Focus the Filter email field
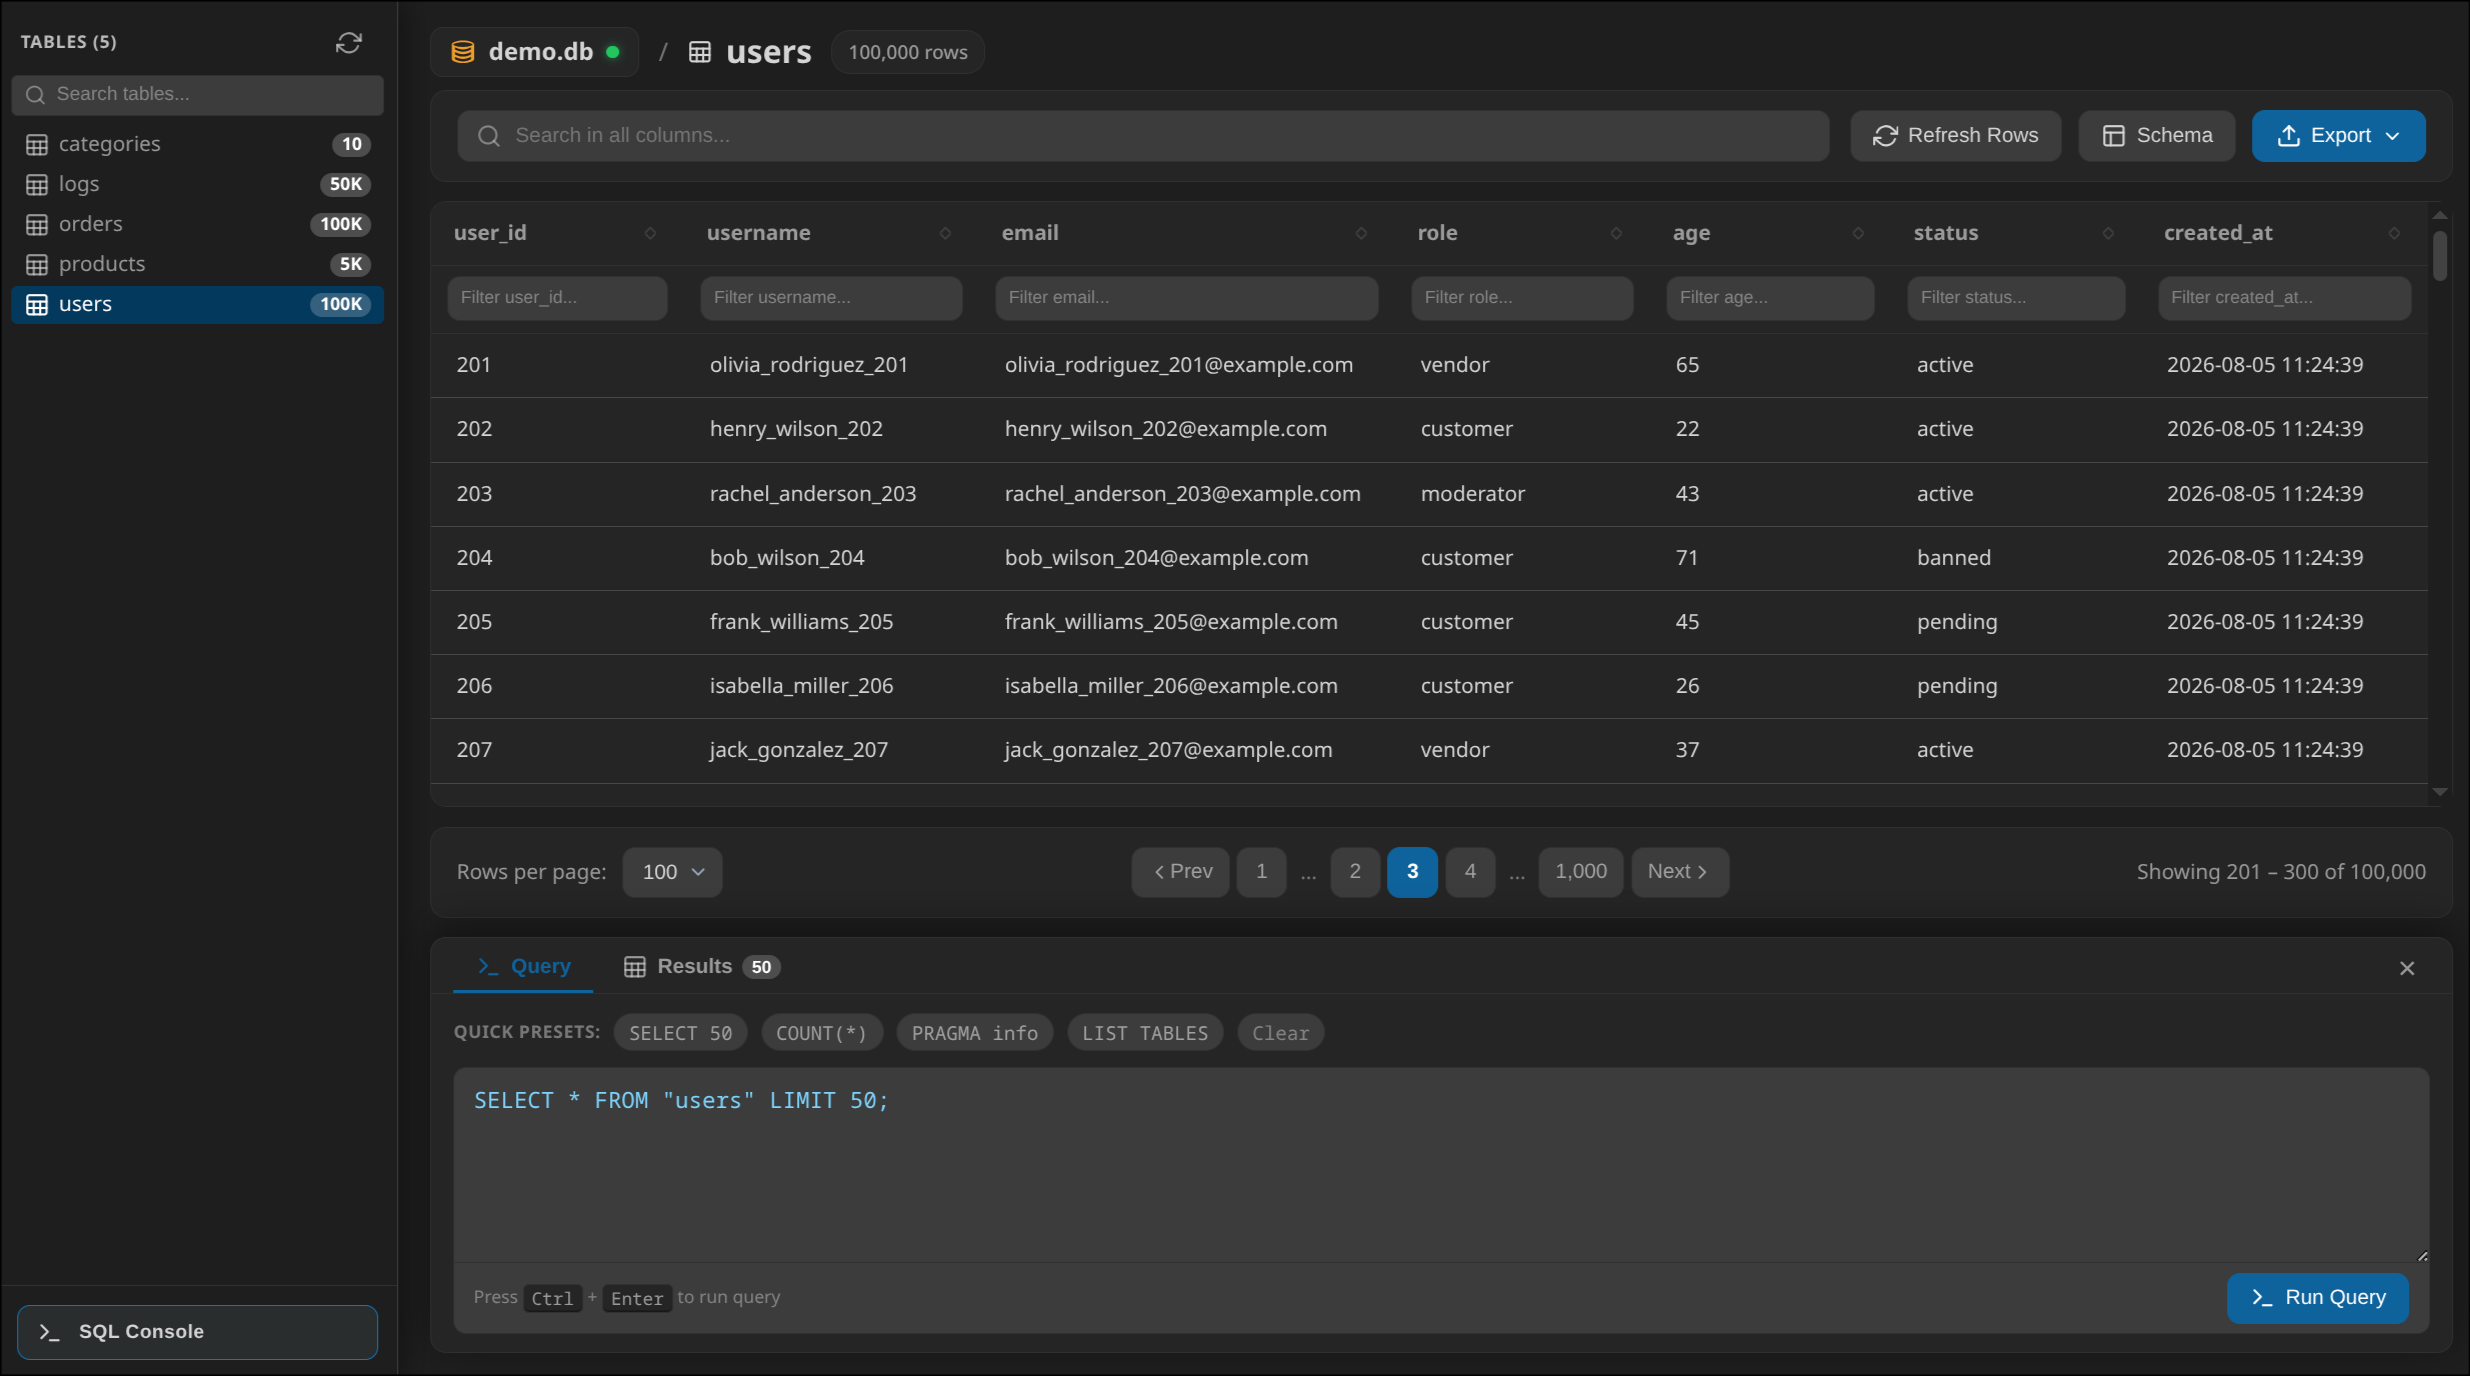2470x1376 pixels. click(x=1186, y=298)
